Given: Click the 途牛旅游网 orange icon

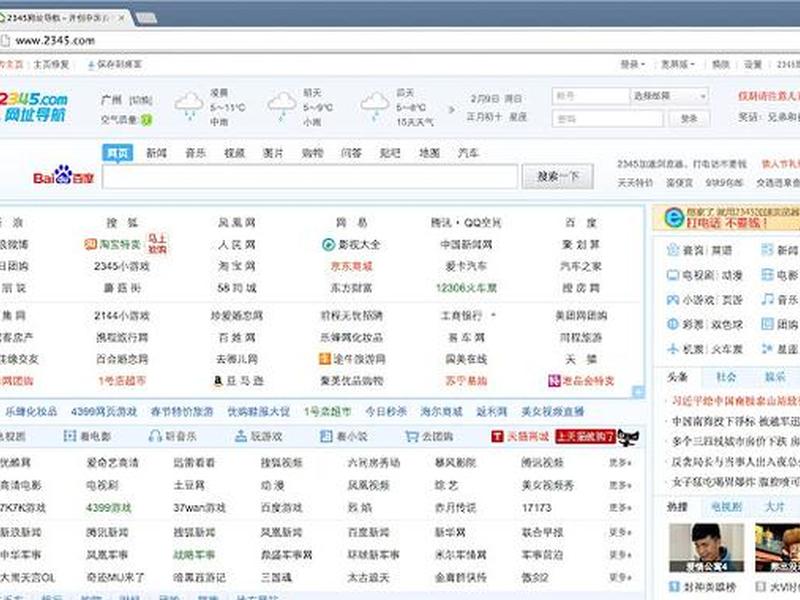Looking at the screenshot, I should [x=325, y=359].
